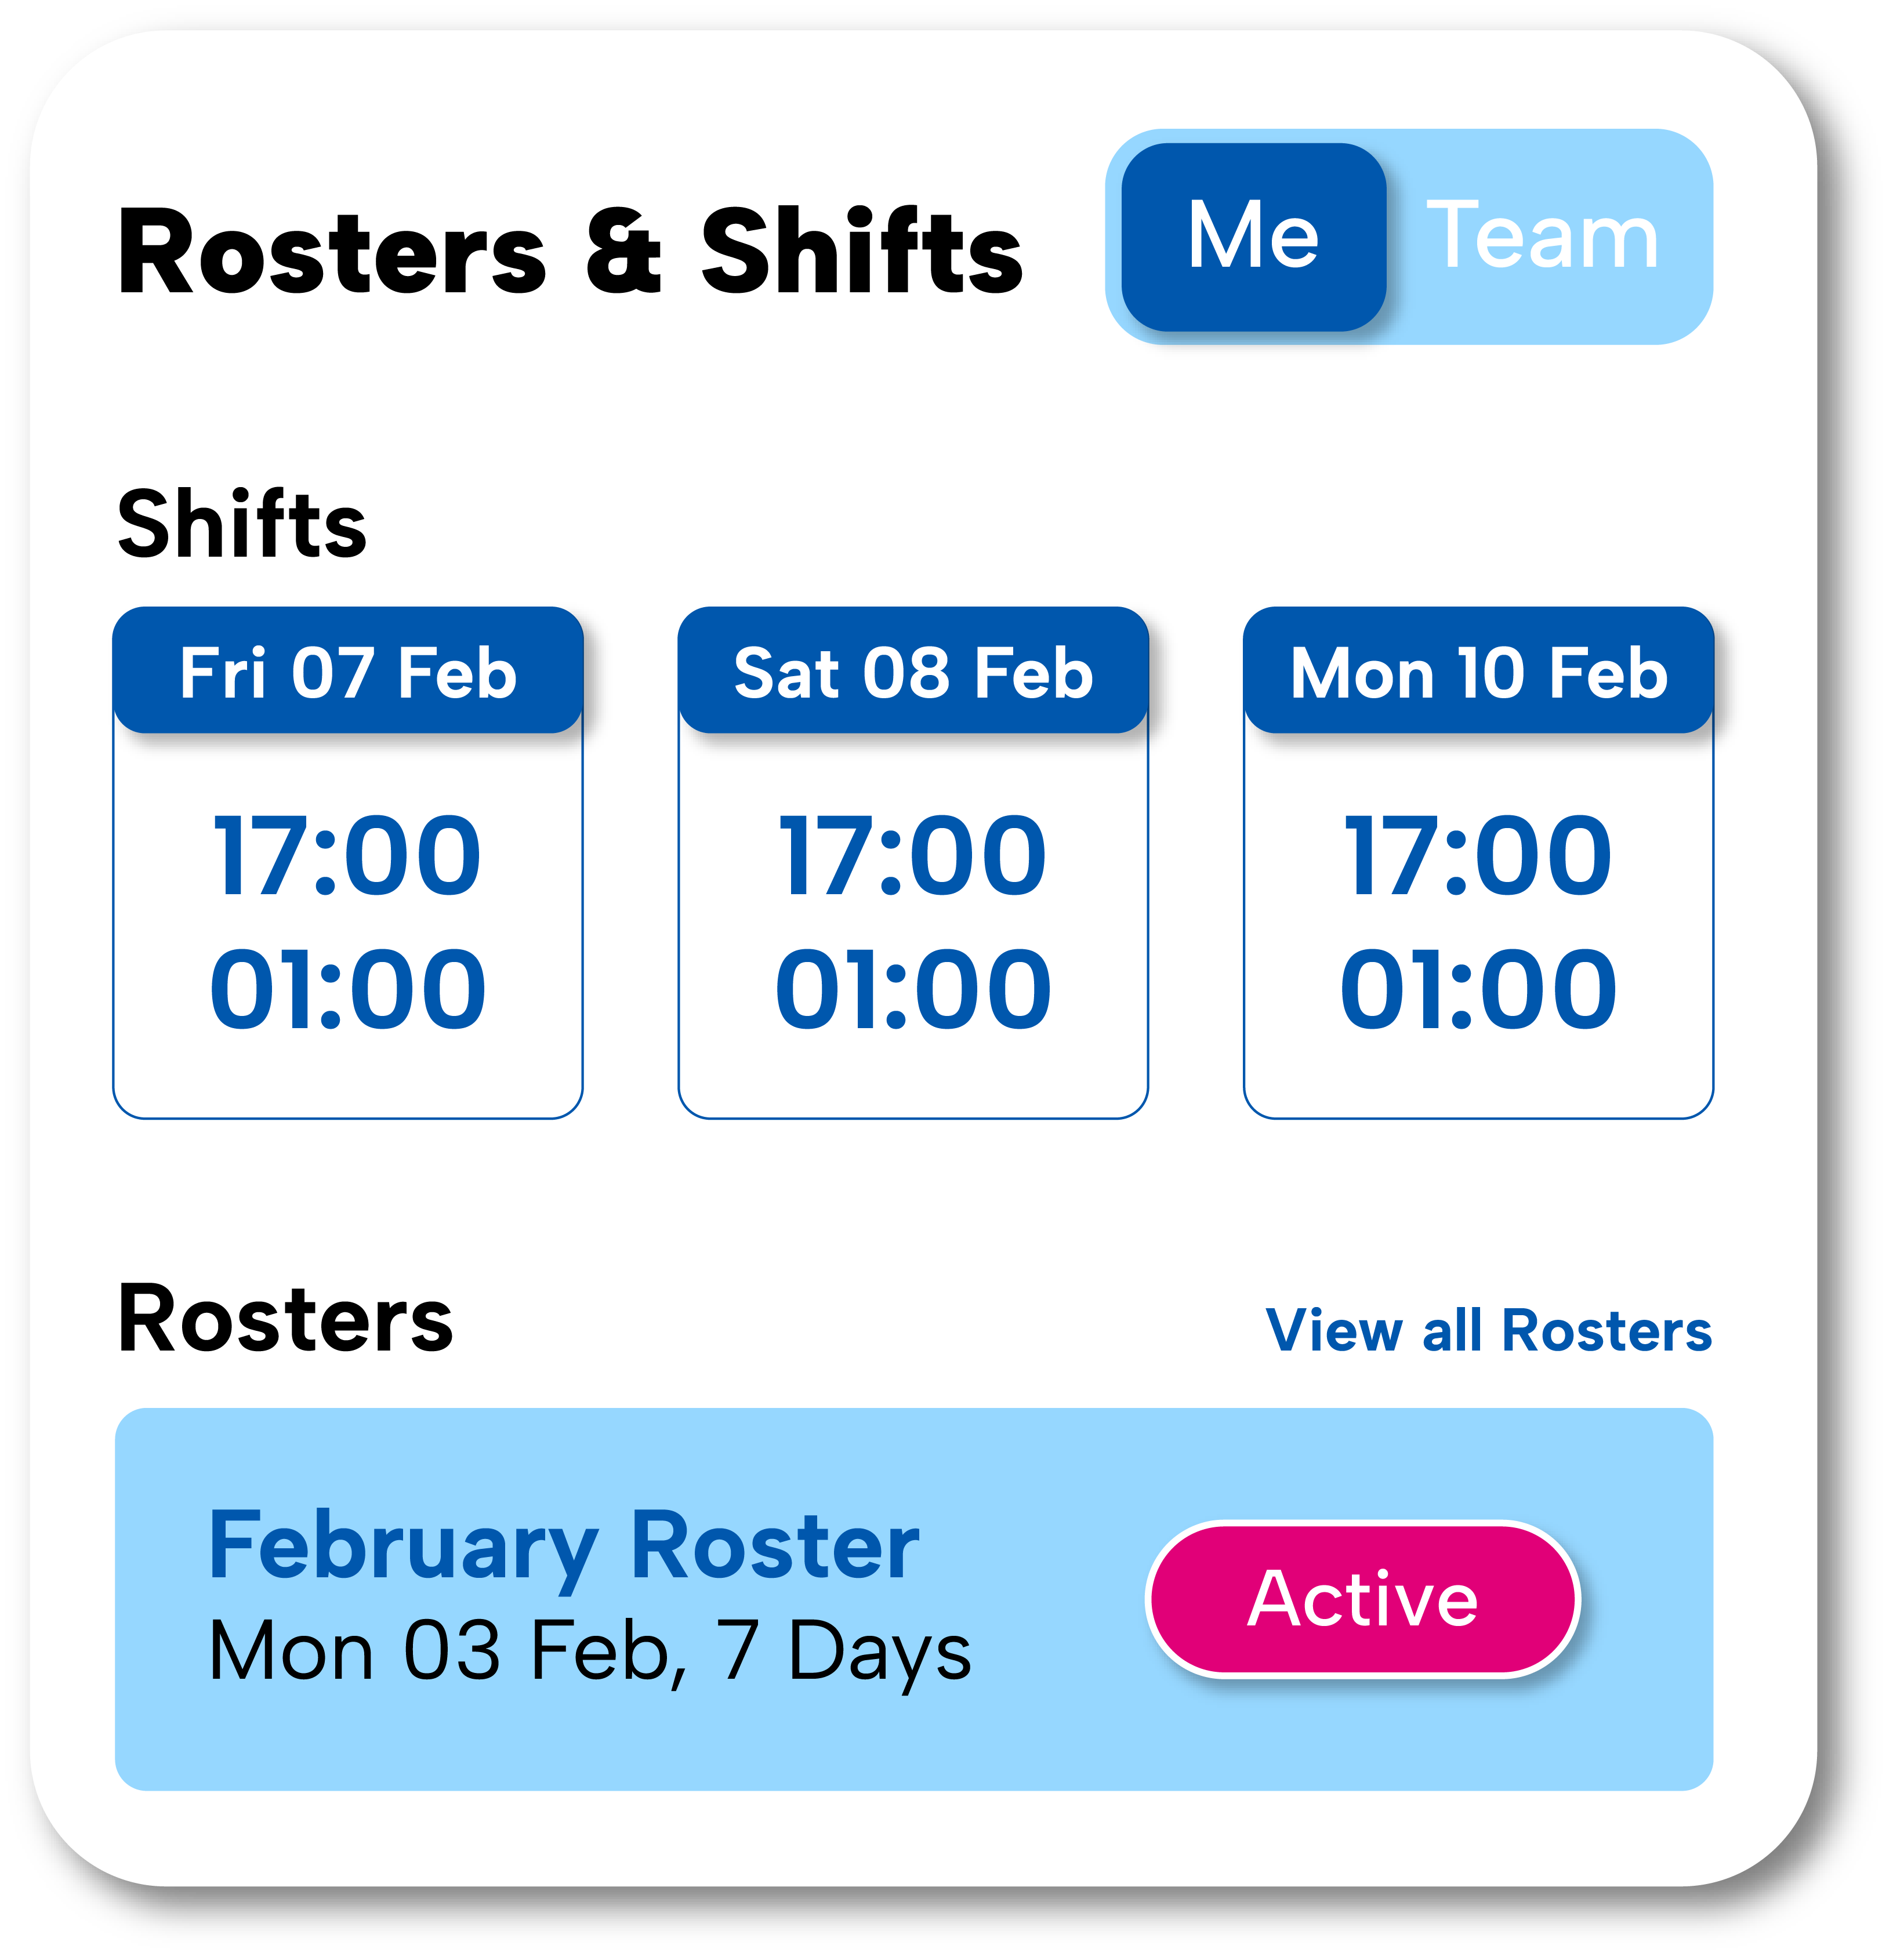Open the February Roster title
Screen dimensions: 1893x1960
click(563, 1546)
